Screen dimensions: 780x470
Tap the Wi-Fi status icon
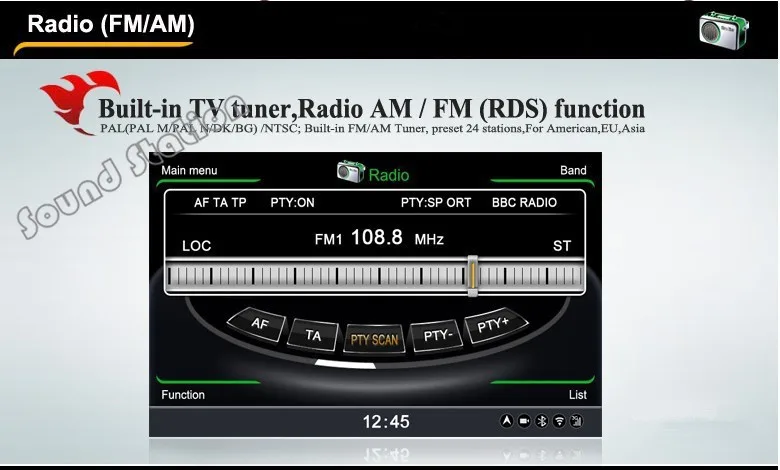pos(559,421)
